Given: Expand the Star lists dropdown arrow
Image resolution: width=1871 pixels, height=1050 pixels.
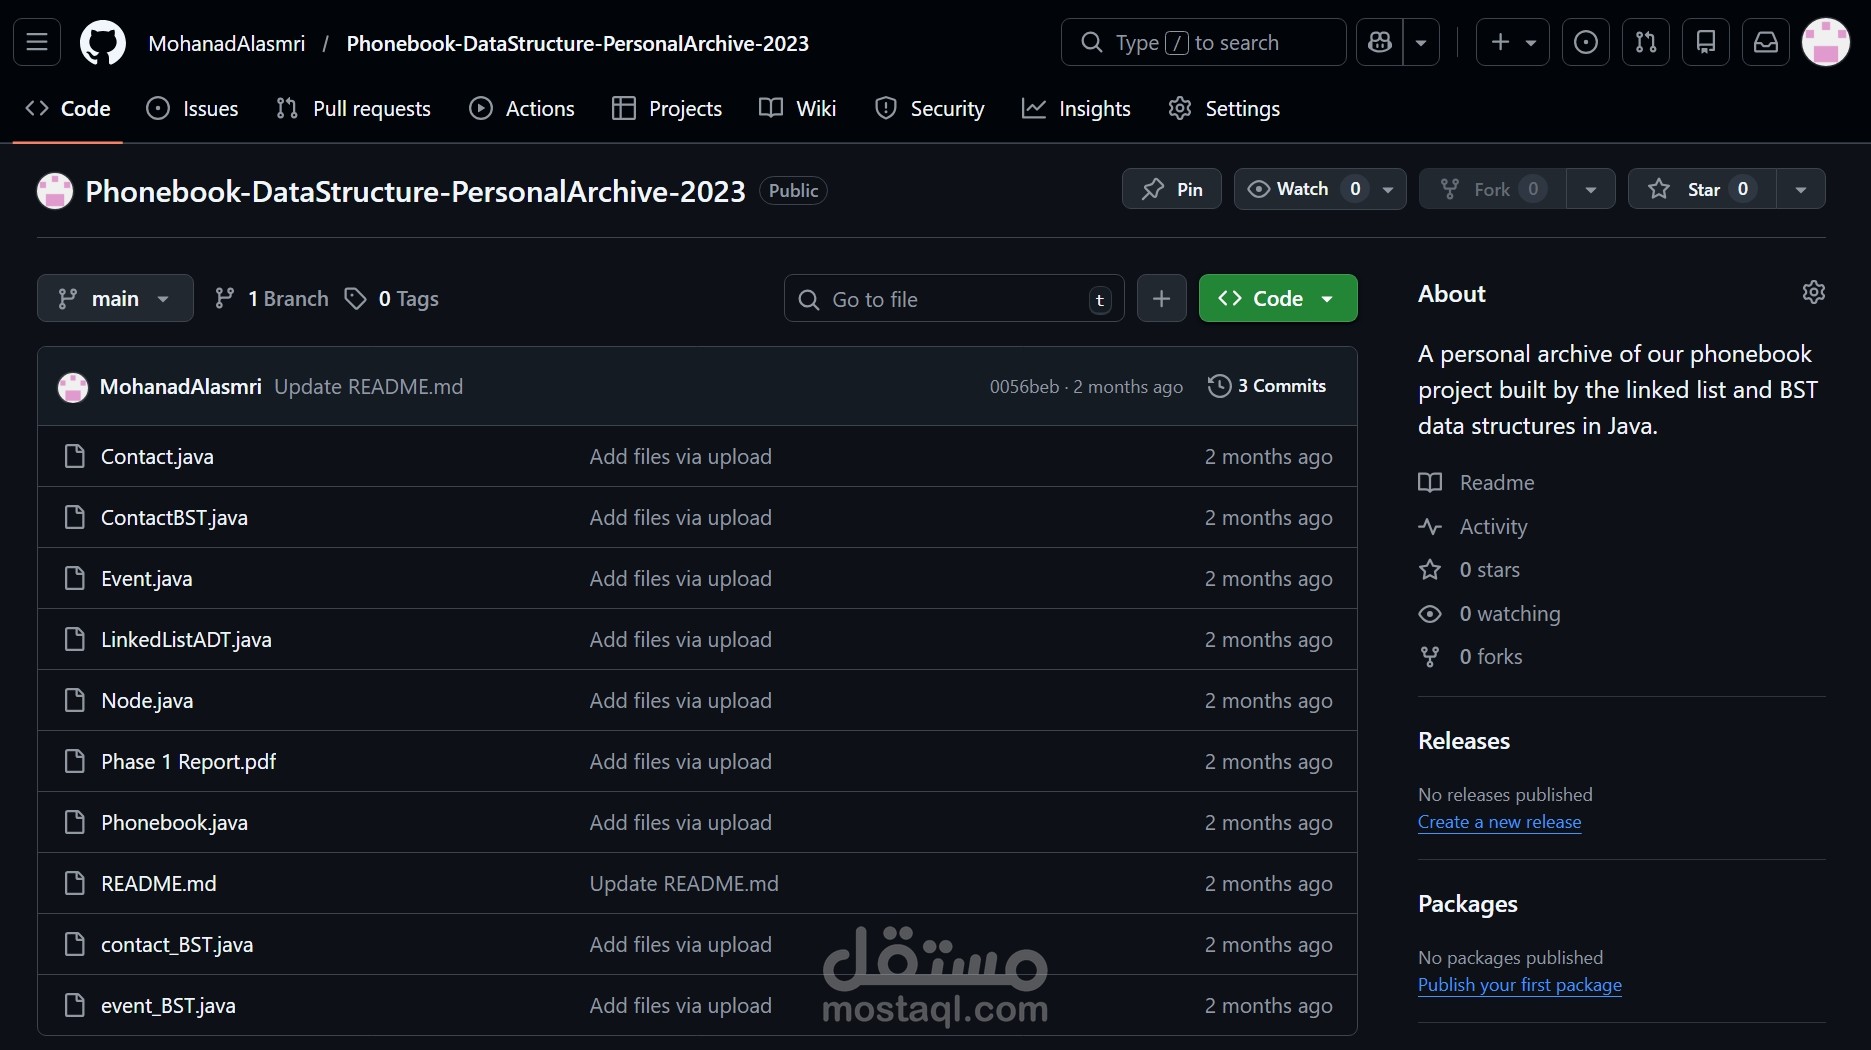Looking at the screenshot, I should click(x=1801, y=189).
